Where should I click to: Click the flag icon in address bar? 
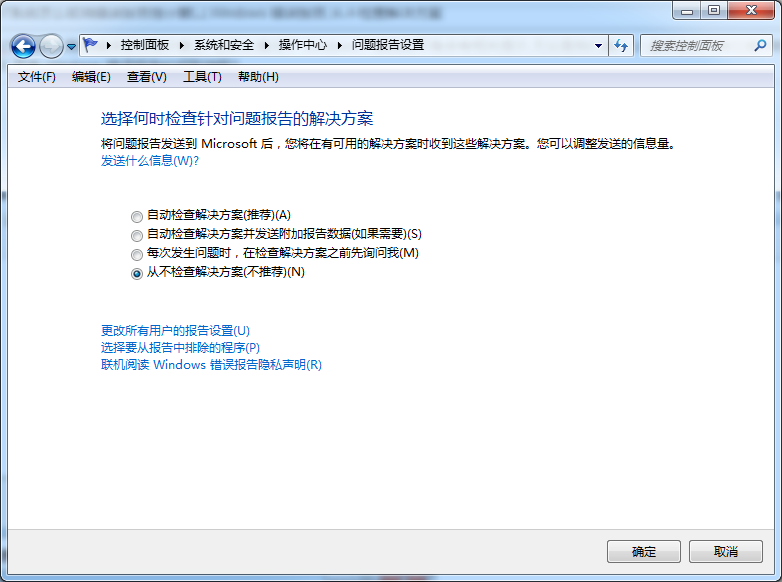91,45
